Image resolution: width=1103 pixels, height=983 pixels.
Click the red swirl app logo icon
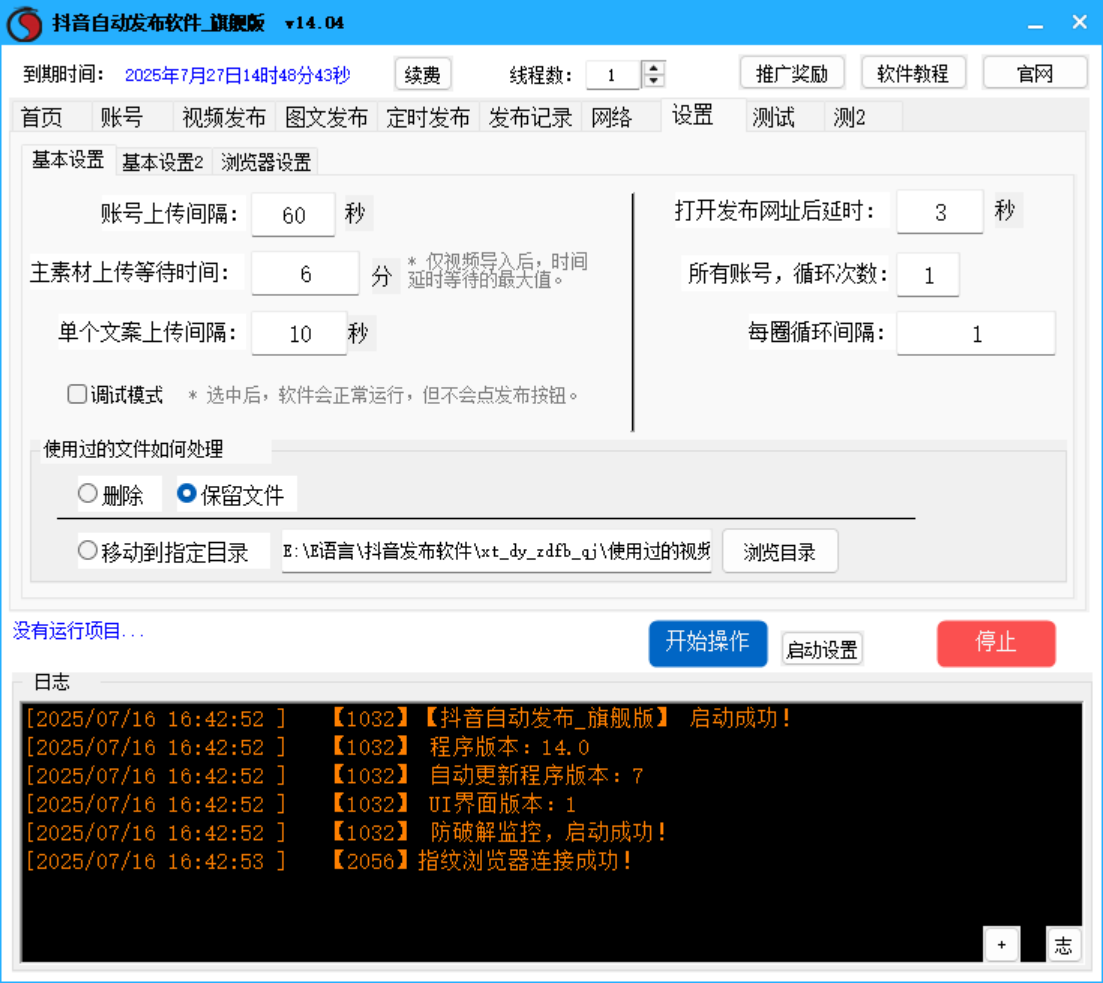pos(25,23)
